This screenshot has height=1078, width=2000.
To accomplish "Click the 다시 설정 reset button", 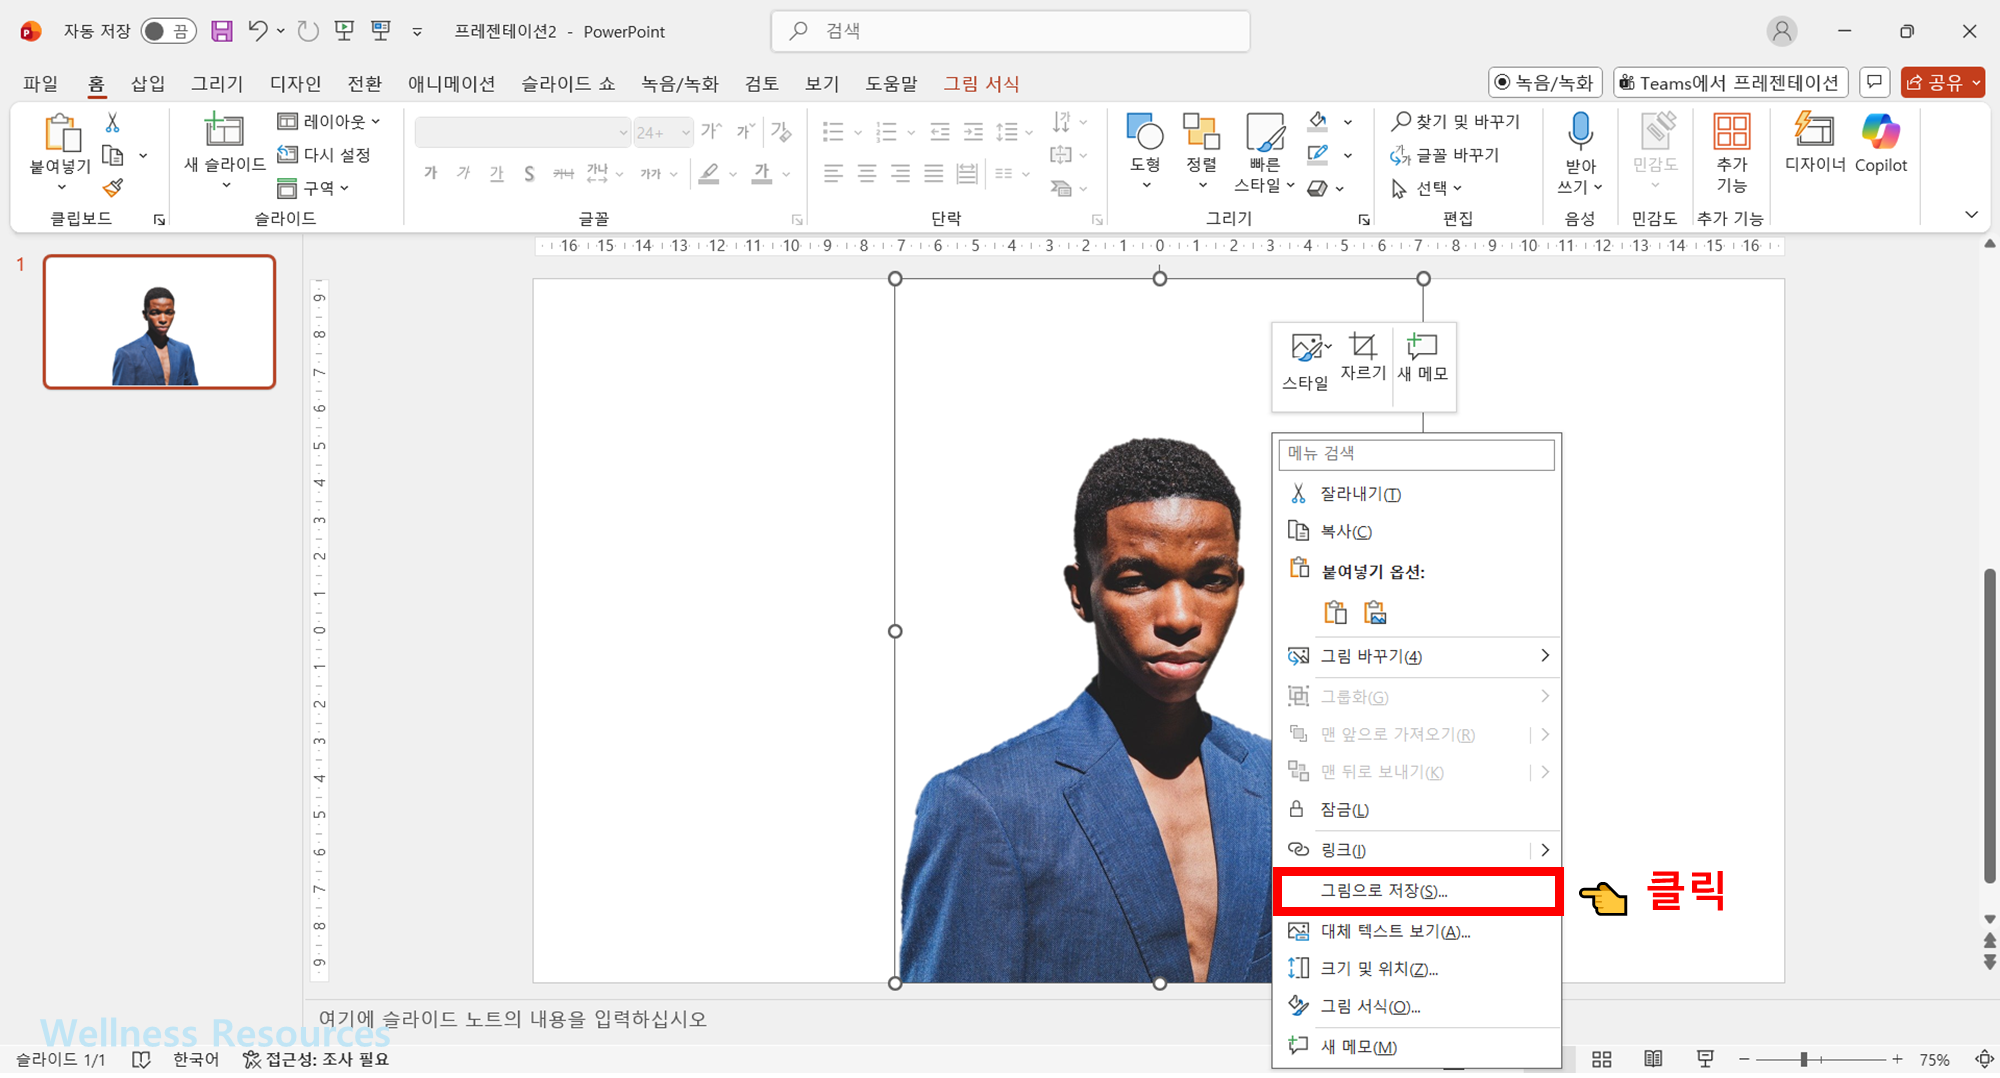I will tap(324, 154).
